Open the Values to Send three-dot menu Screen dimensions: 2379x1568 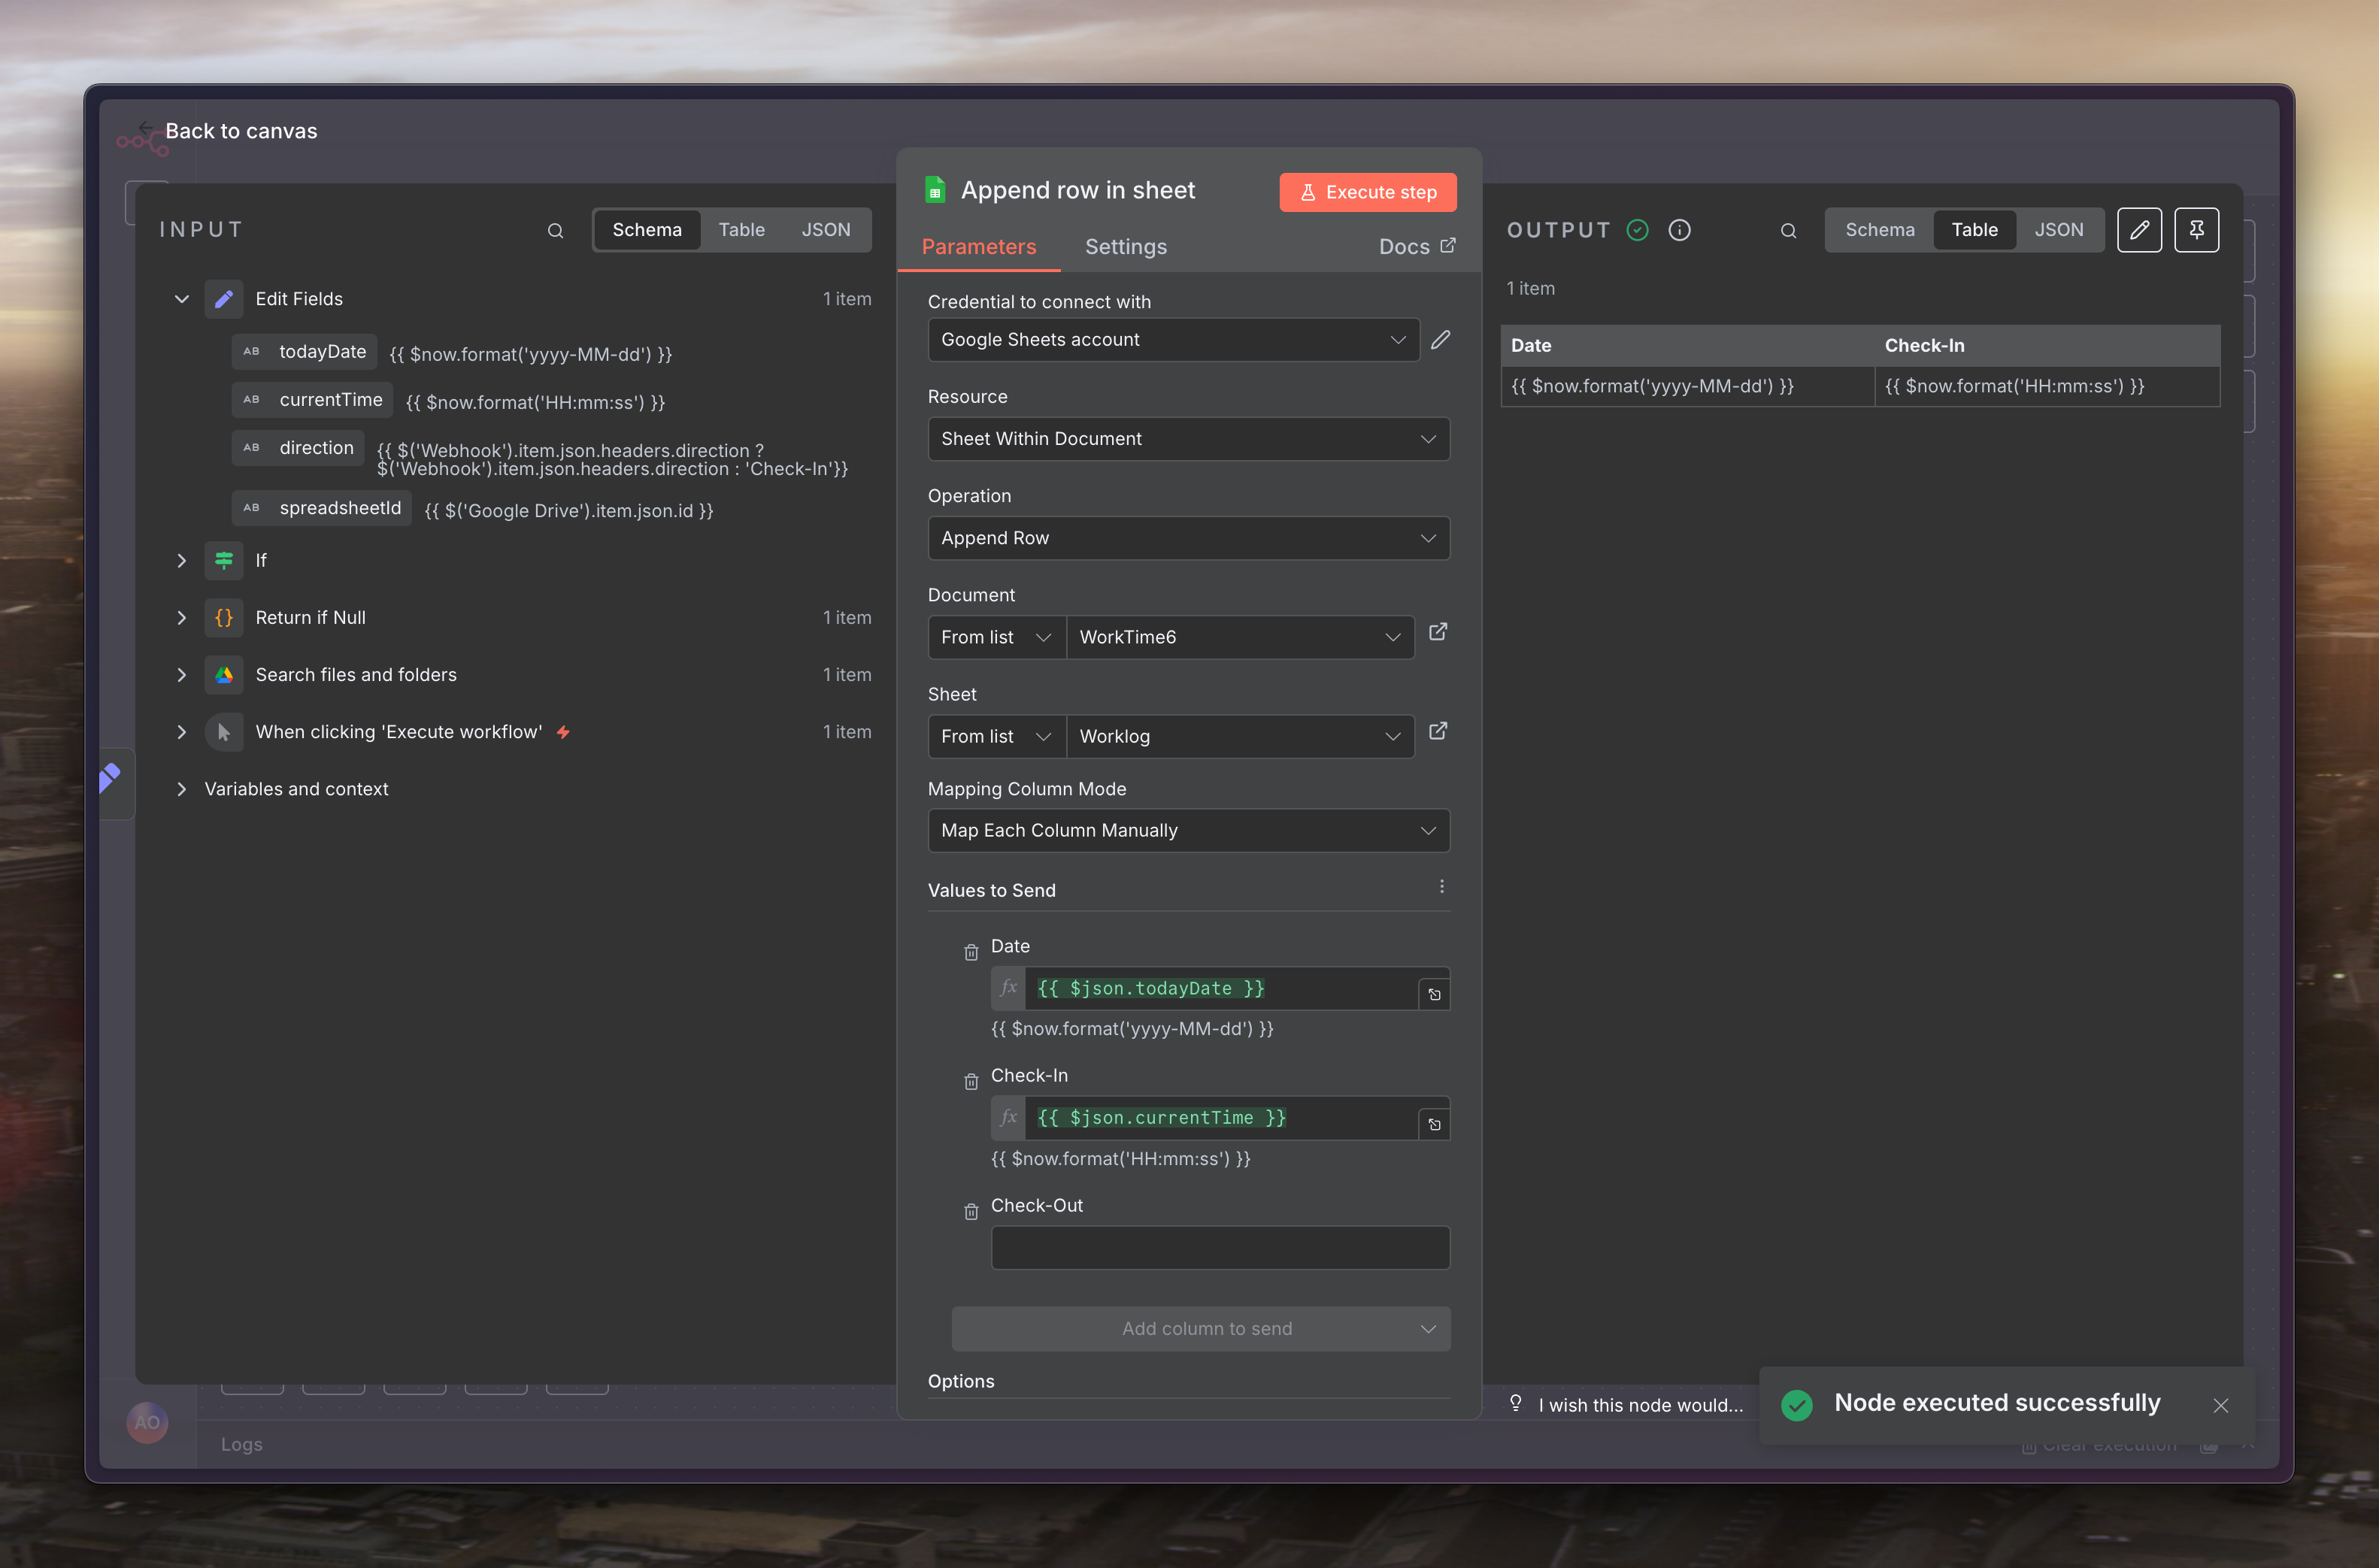click(x=1441, y=887)
